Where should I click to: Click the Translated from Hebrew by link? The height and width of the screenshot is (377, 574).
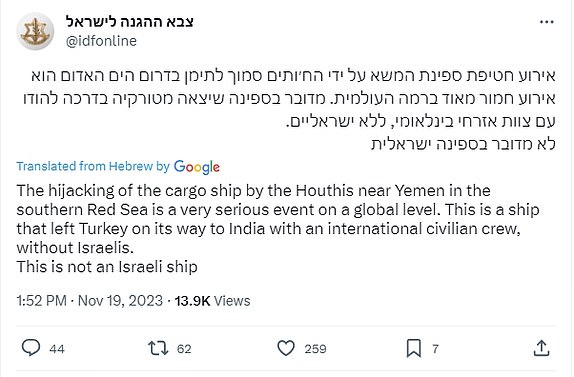93,167
